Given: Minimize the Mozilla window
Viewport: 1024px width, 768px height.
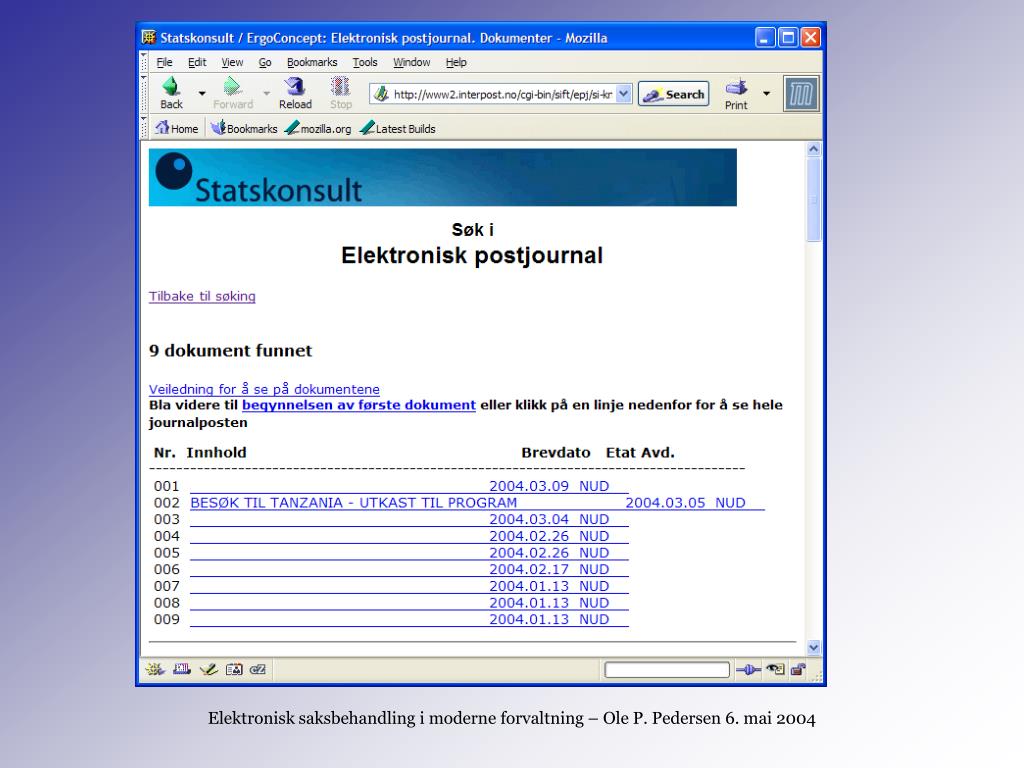Looking at the screenshot, I should click(765, 37).
